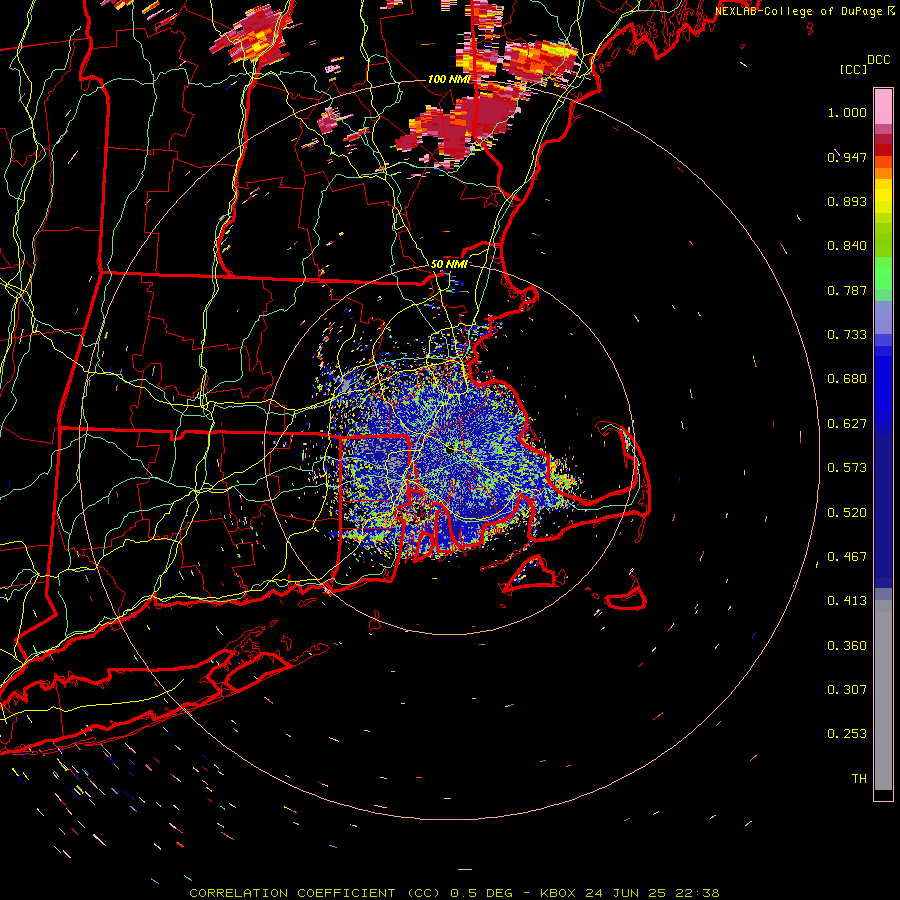Click the long gray band of the color bar
The width and height of the screenshot is (900, 900).
point(883,695)
